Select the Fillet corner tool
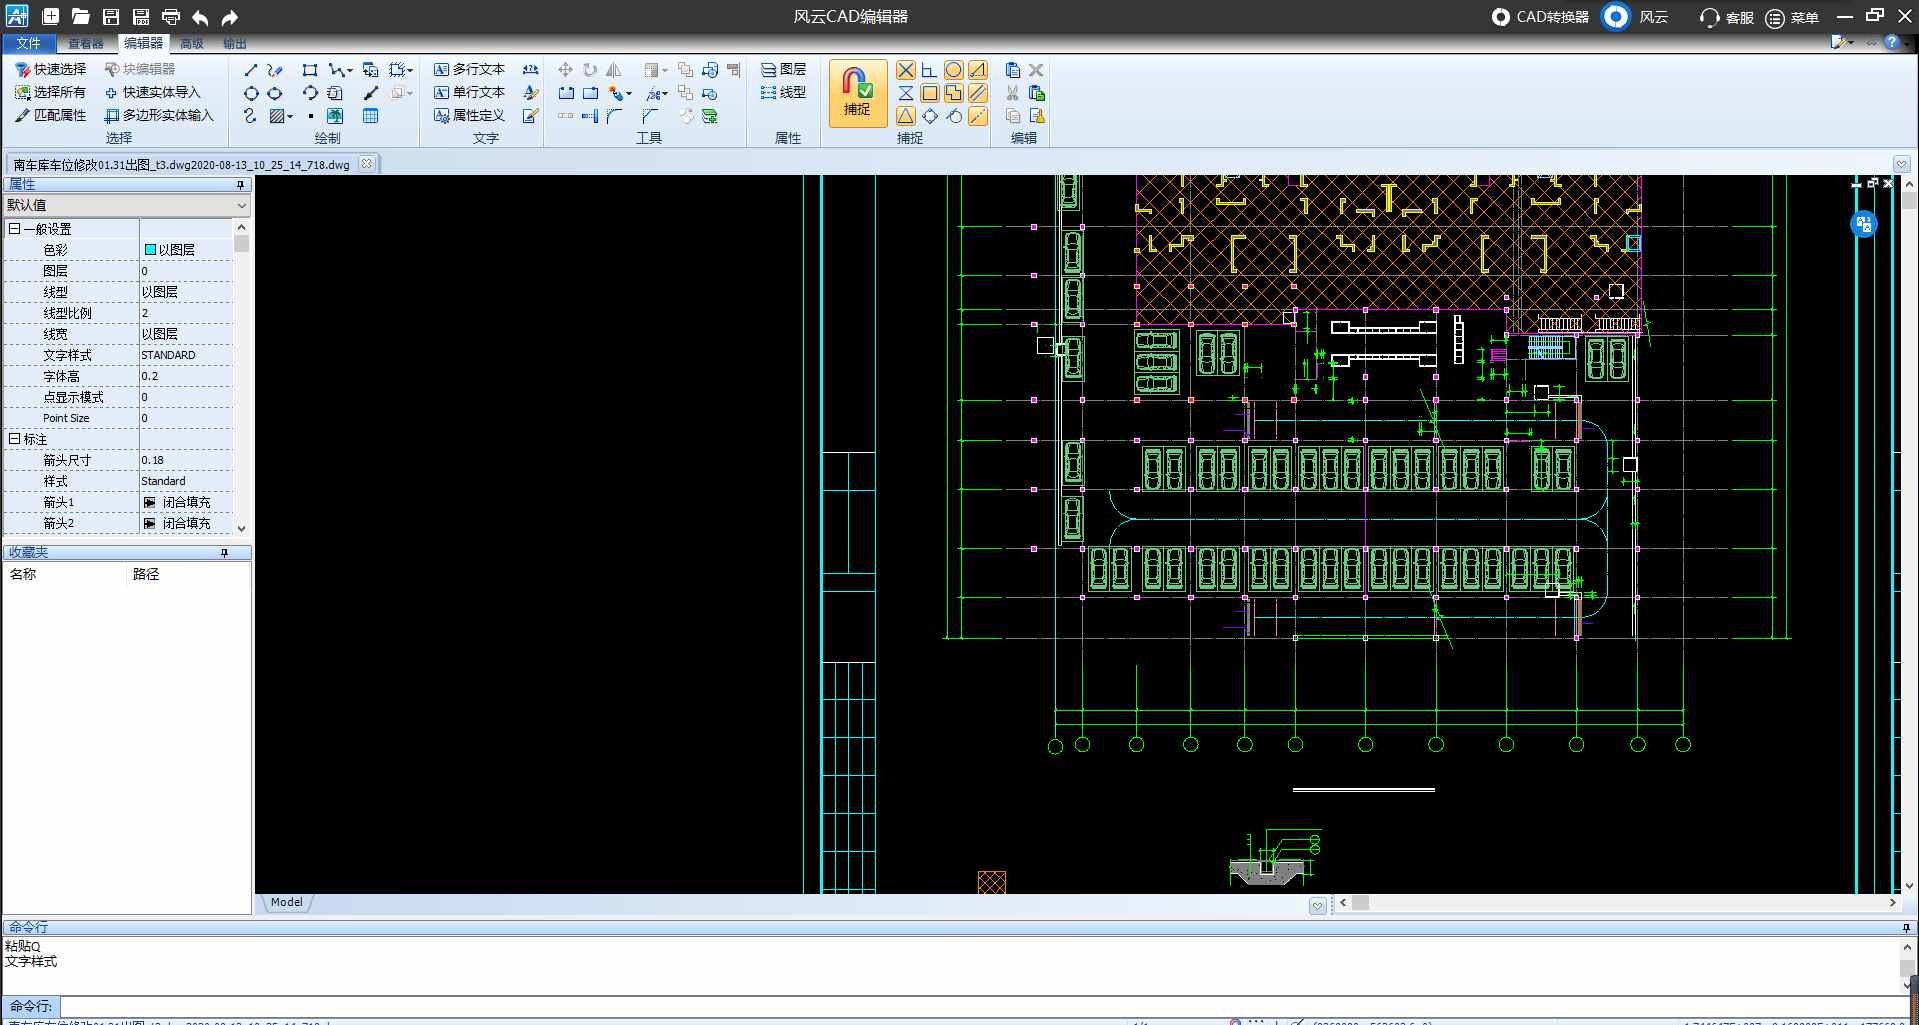 (613, 116)
